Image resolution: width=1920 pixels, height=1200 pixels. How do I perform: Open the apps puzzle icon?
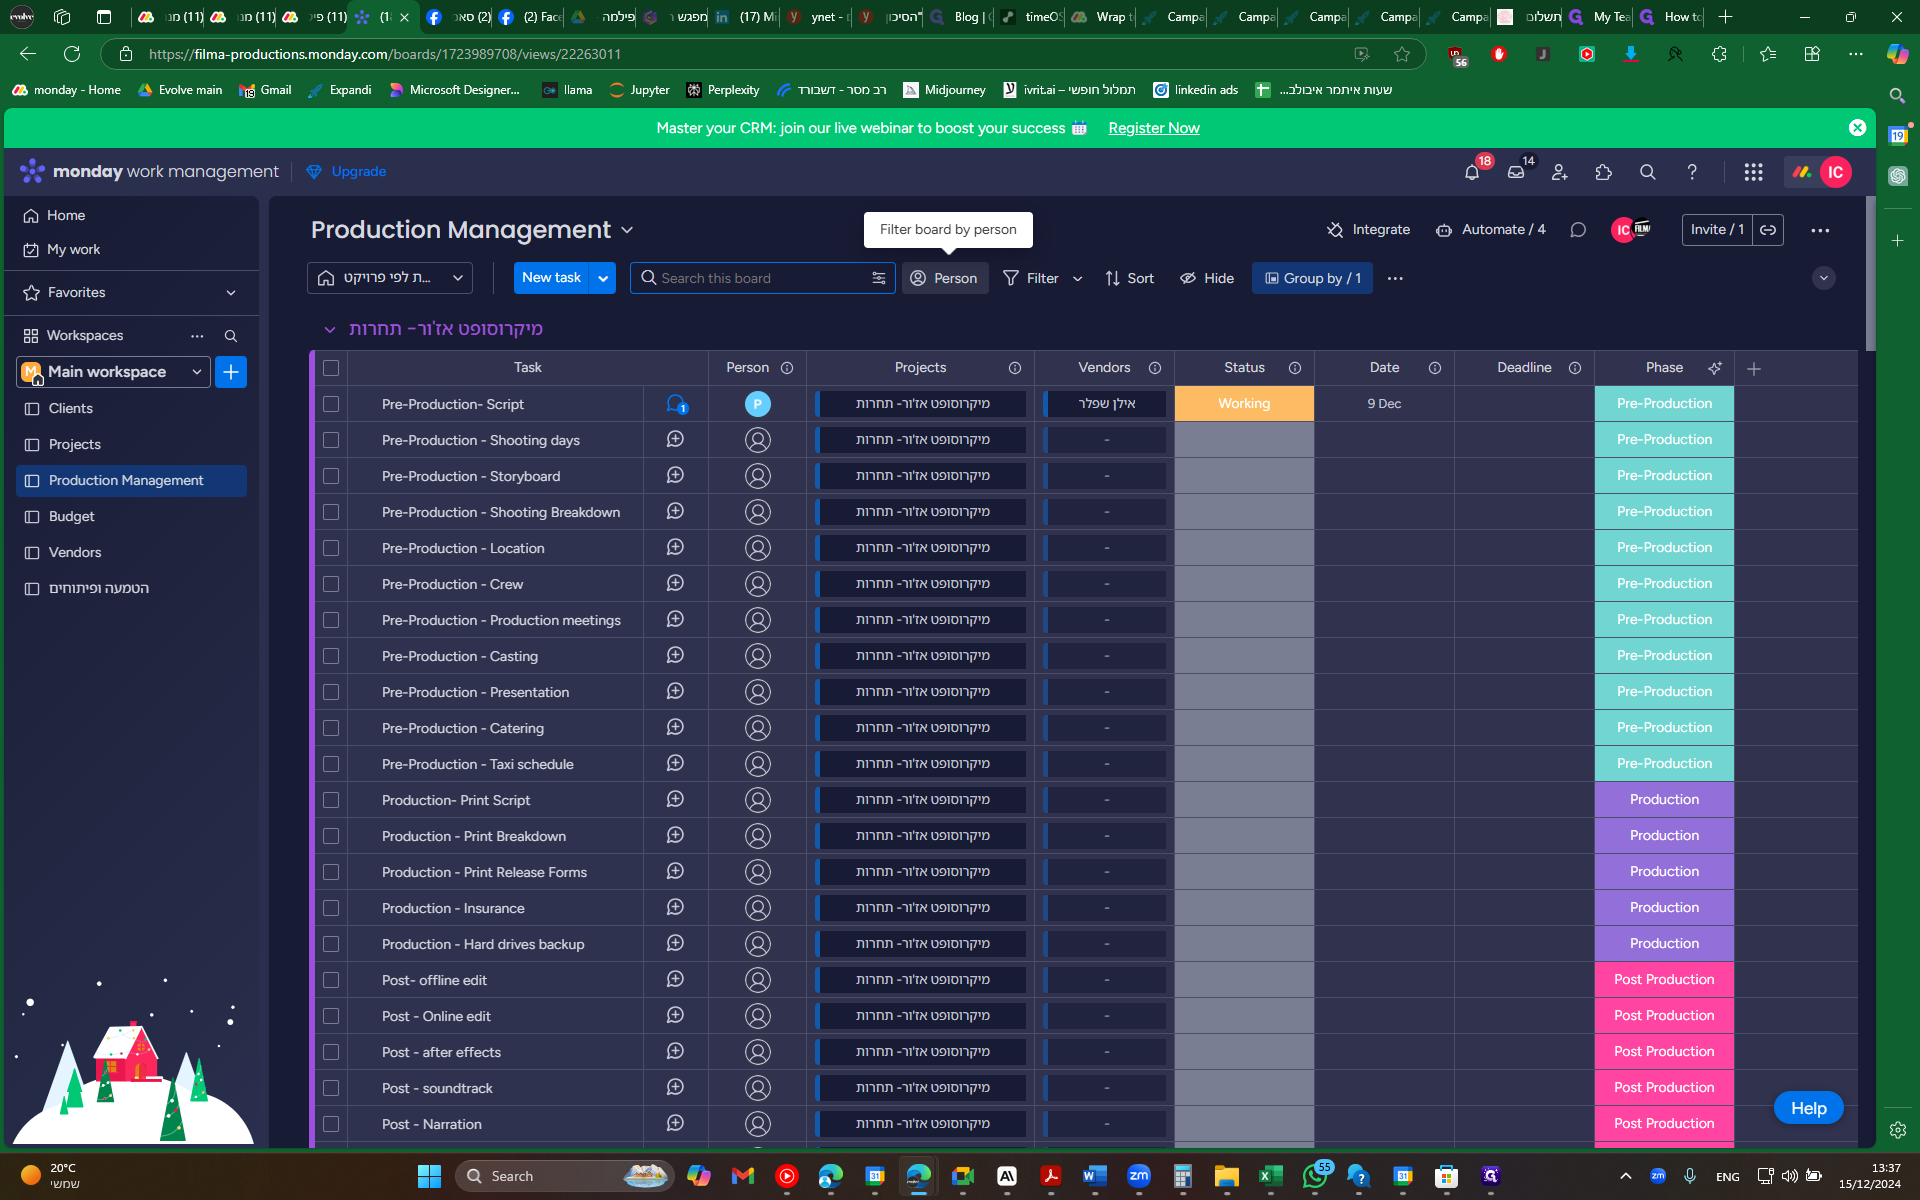click(1604, 172)
